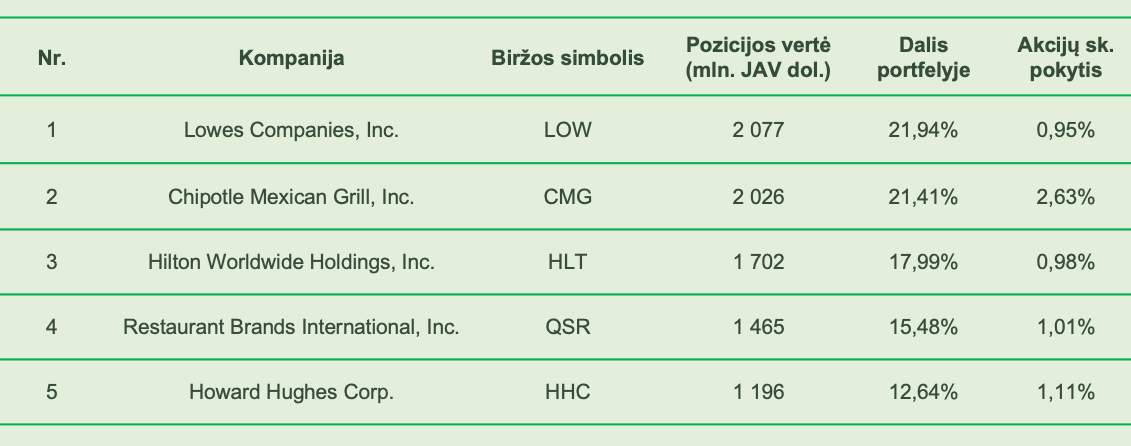Select the Pozicijos vertė column header

coord(758,58)
